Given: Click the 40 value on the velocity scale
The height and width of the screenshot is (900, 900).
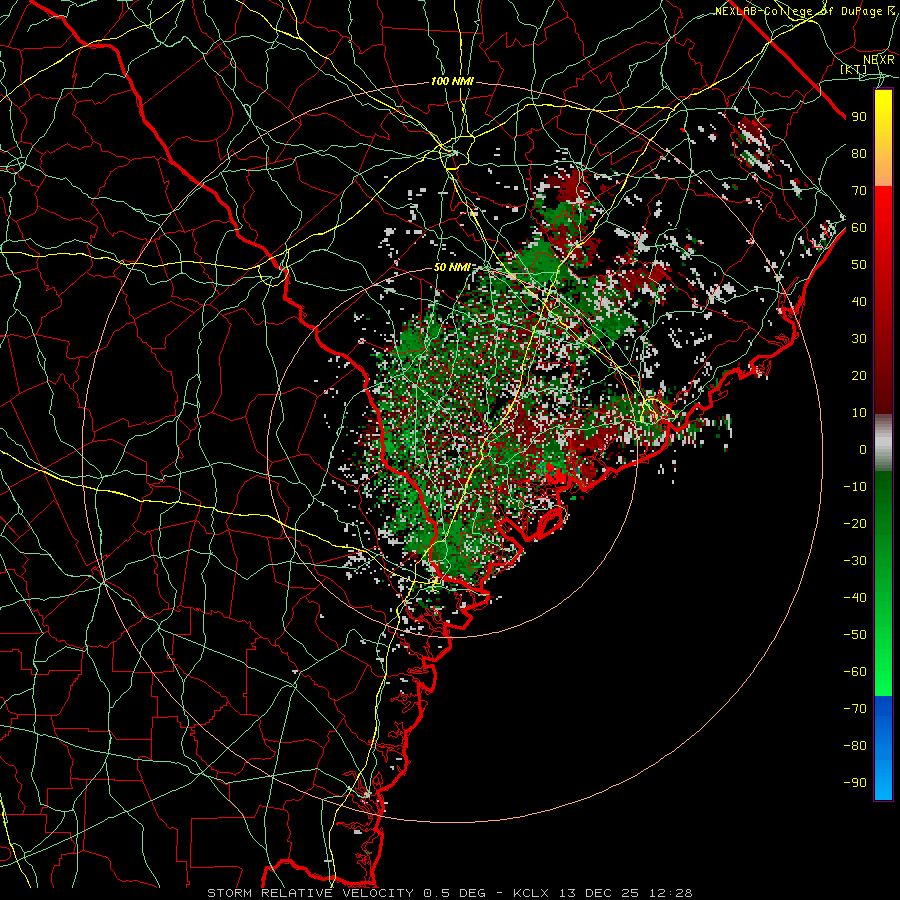Looking at the screenshot, I should [859, 301].
